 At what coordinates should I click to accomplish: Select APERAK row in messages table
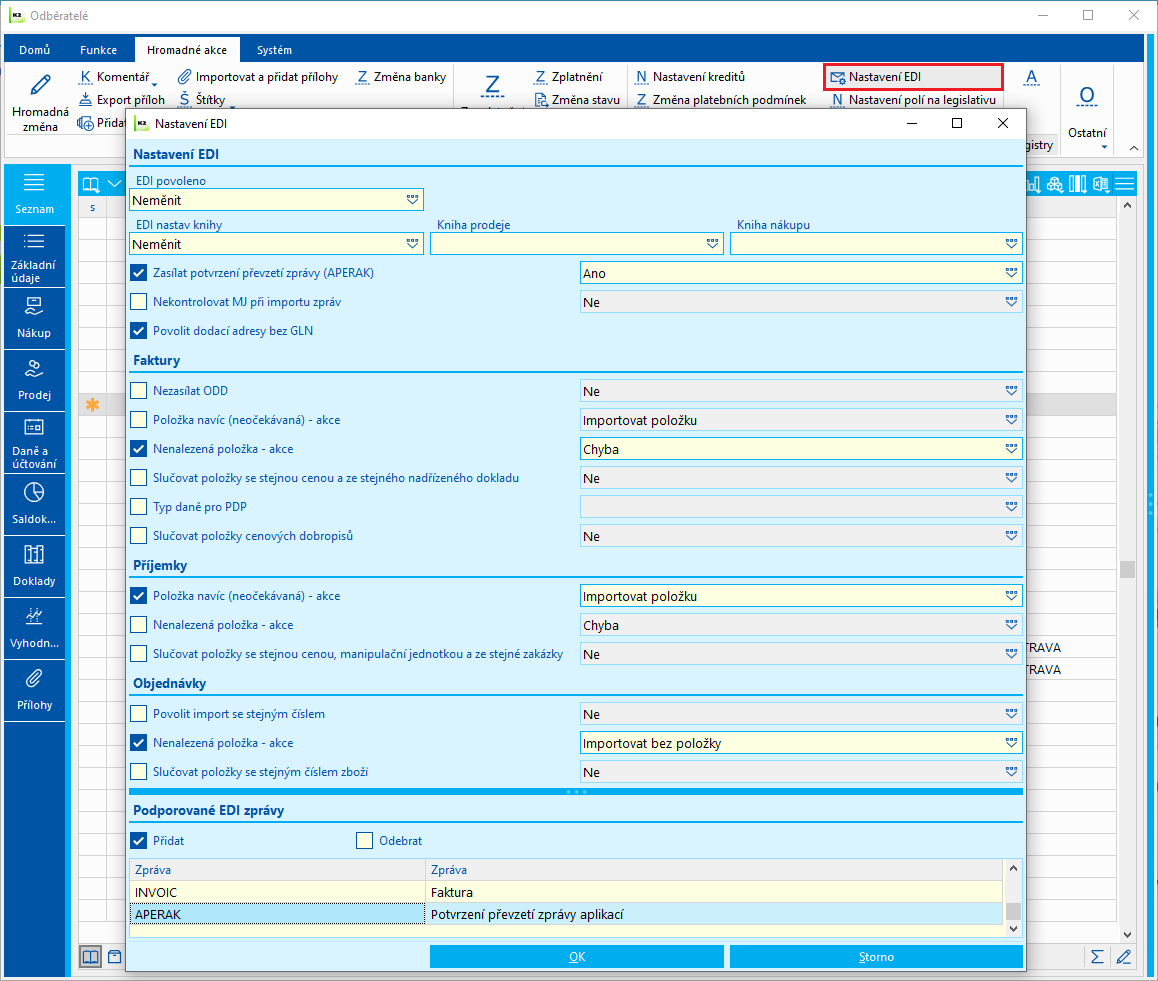[x=566, y=915]
